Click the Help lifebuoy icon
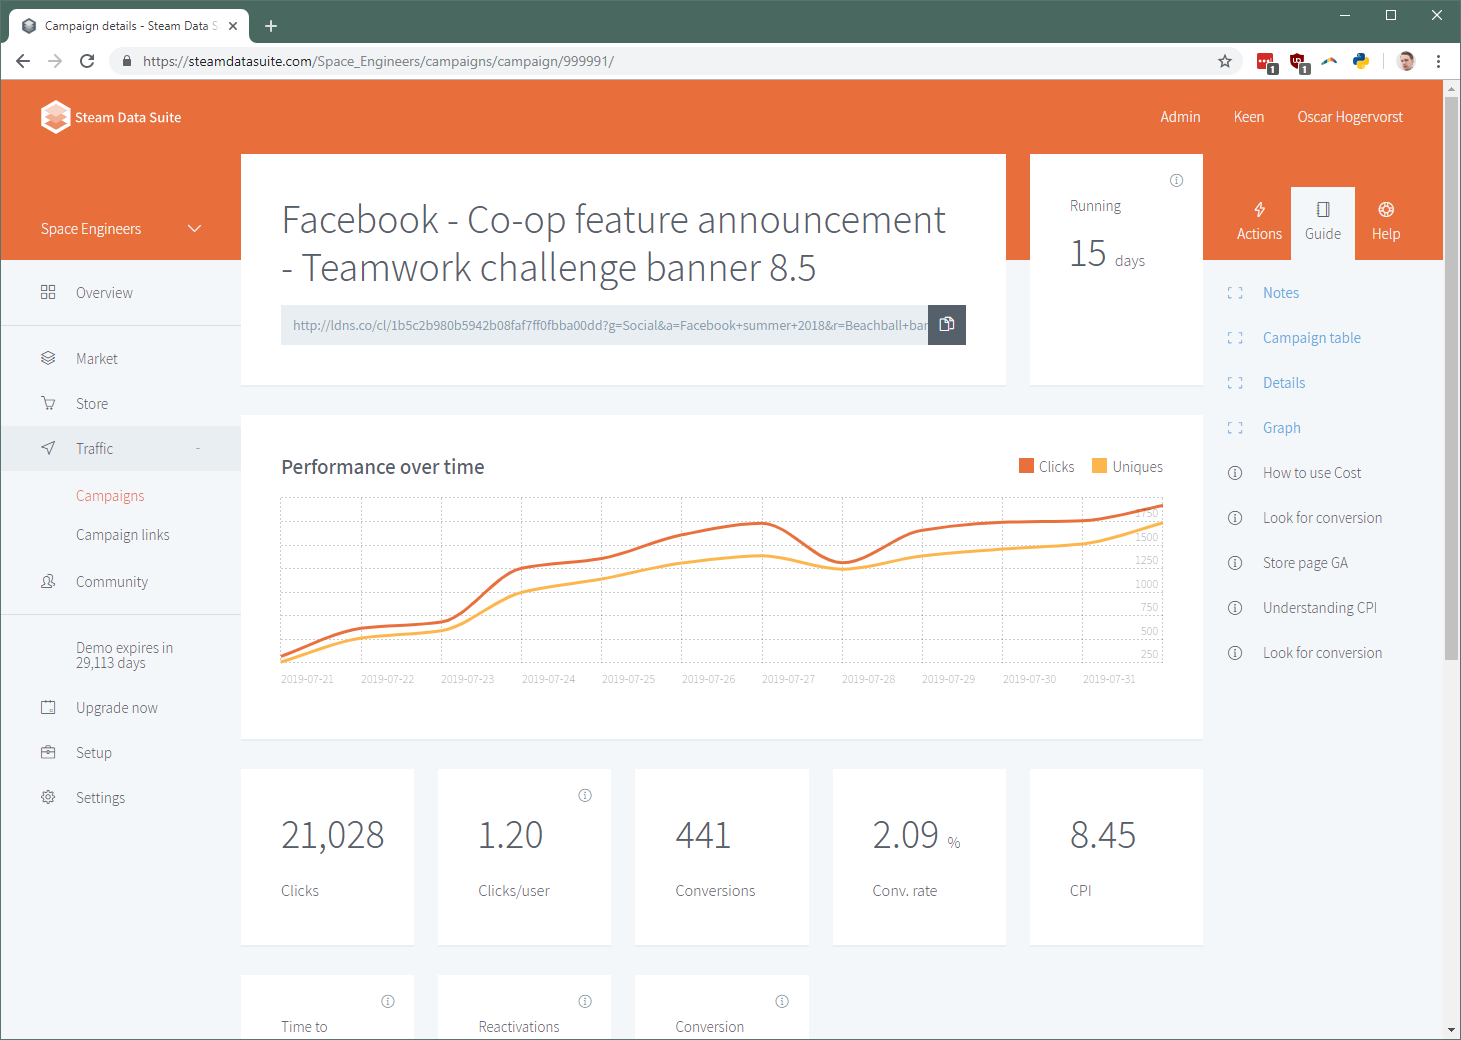The image size is (1461, 1040). [x=1386, y=209]
